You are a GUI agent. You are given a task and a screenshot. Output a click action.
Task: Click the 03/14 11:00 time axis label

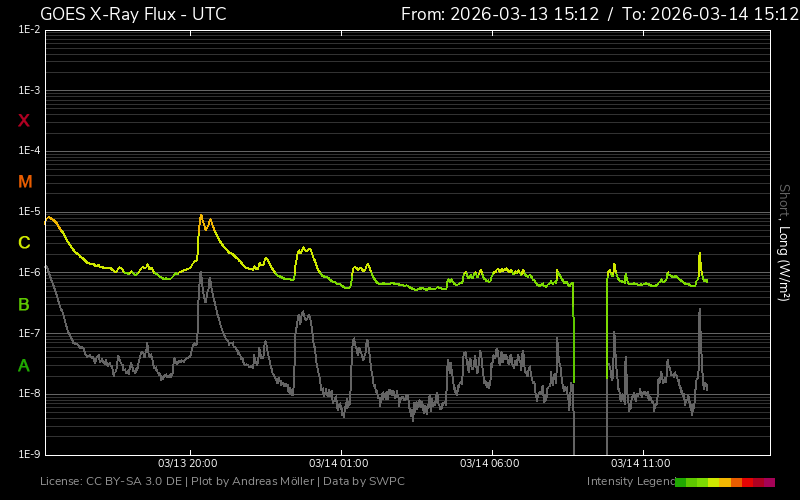click(x=640, y=463)
